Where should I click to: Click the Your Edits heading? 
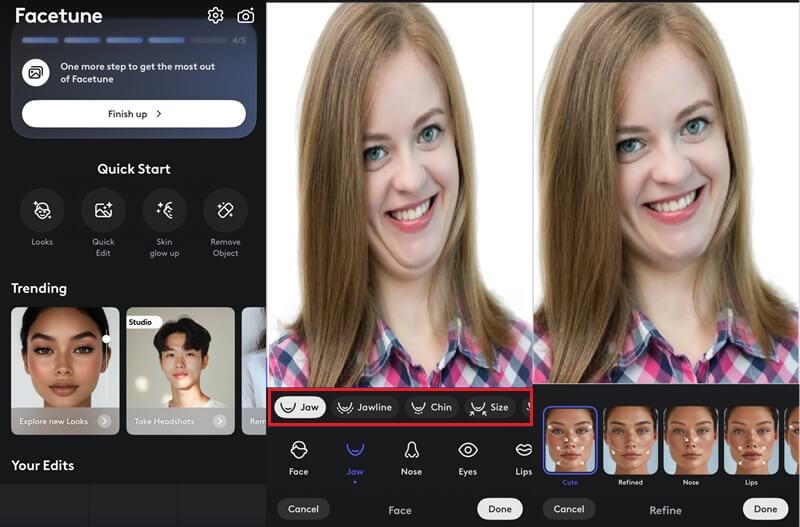(x=43, y=465)
